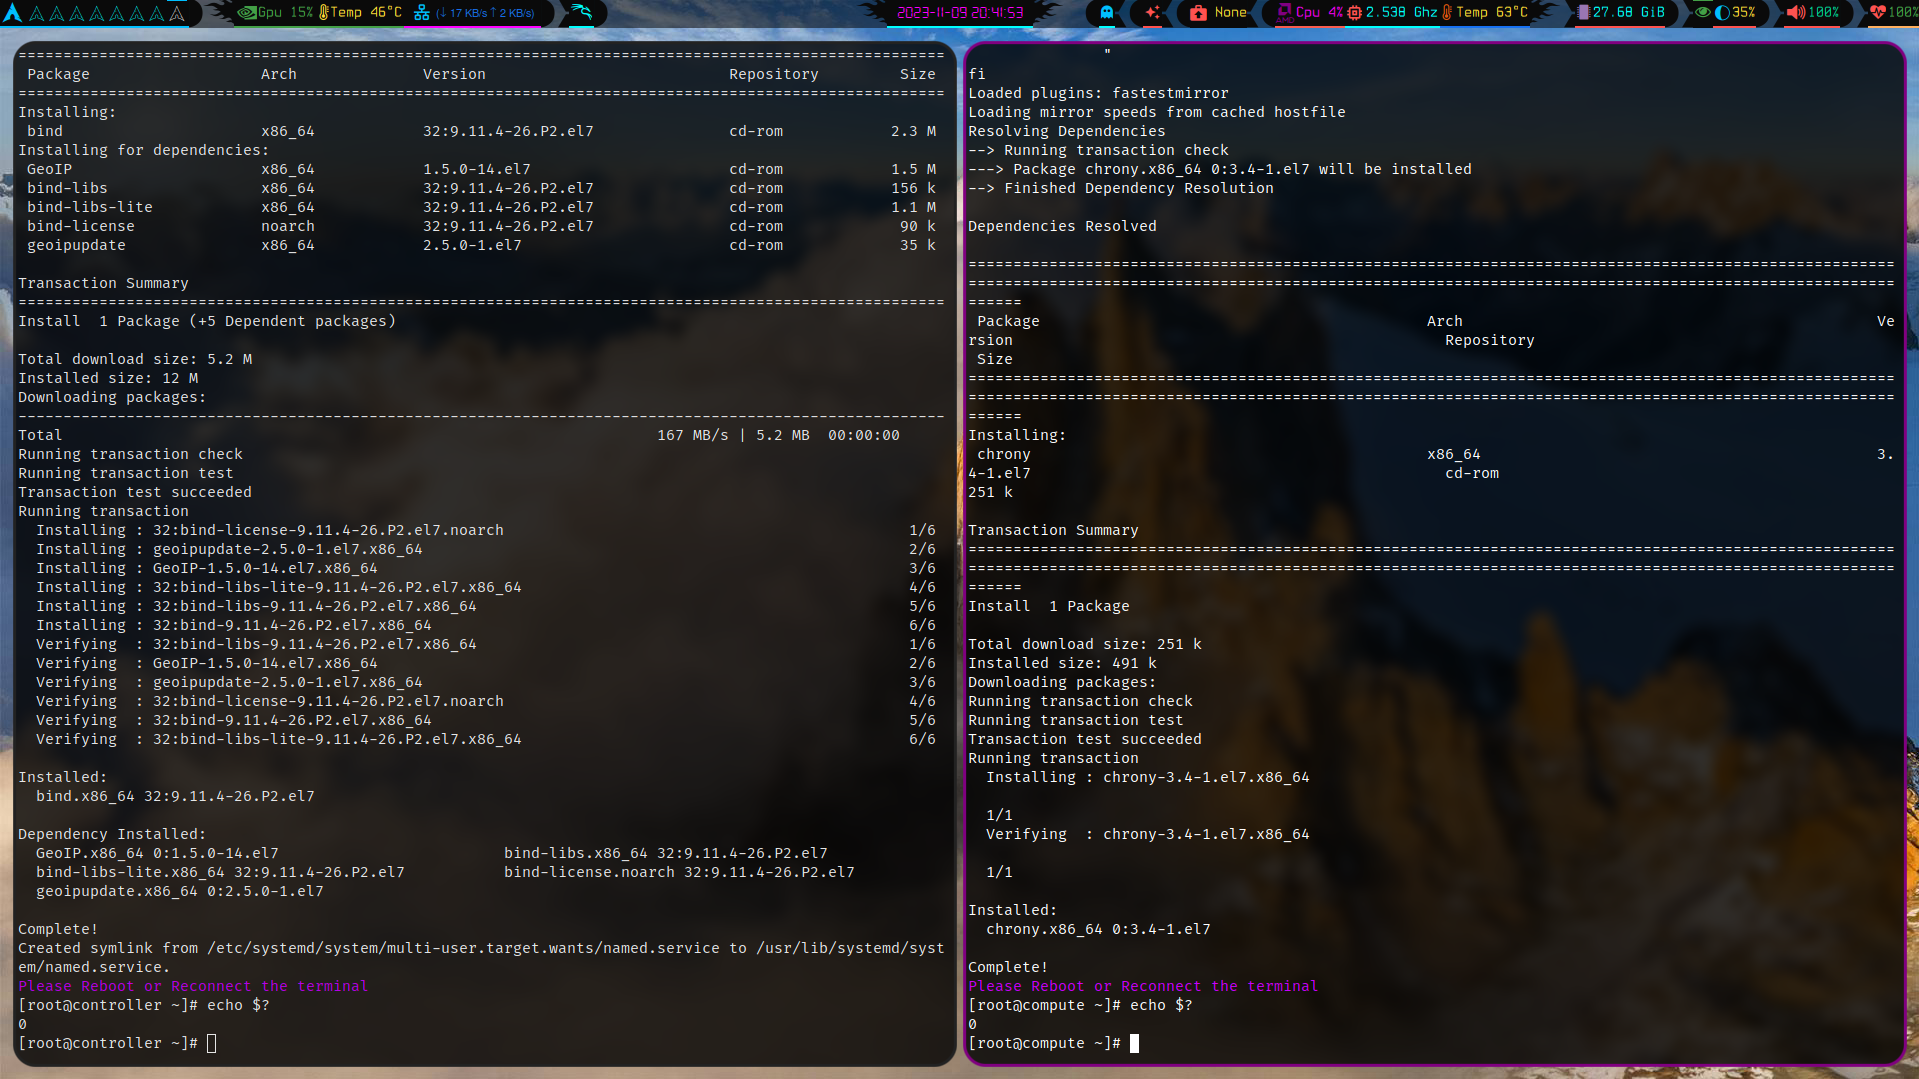
Task: Click the date and time clock
Action: tap(960, 13)
